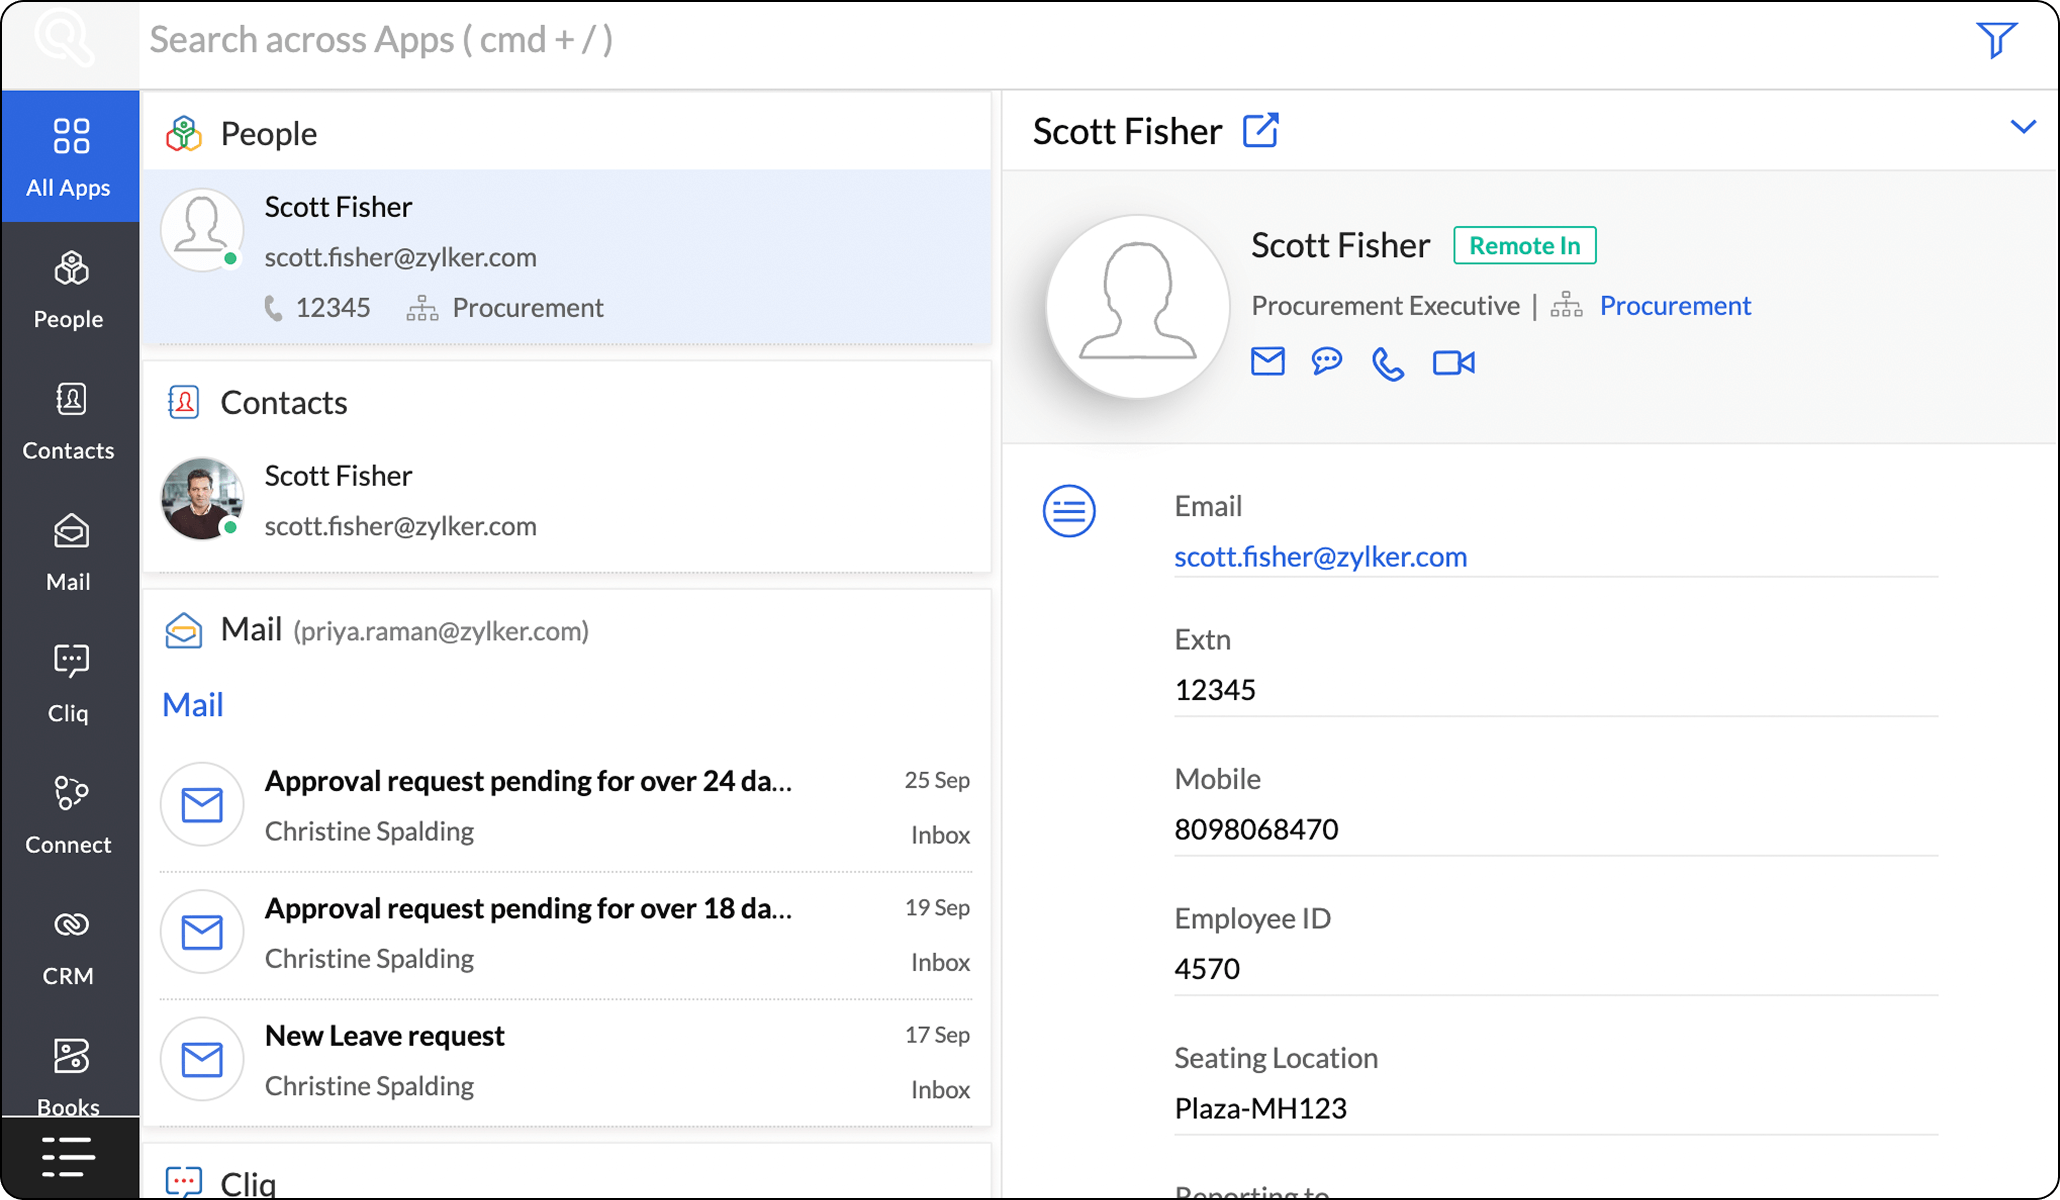The width and height of the screenshot is (2060, 1200).
Task: Open the sidebar menu list icon
Action: [x=68, y=1157]
